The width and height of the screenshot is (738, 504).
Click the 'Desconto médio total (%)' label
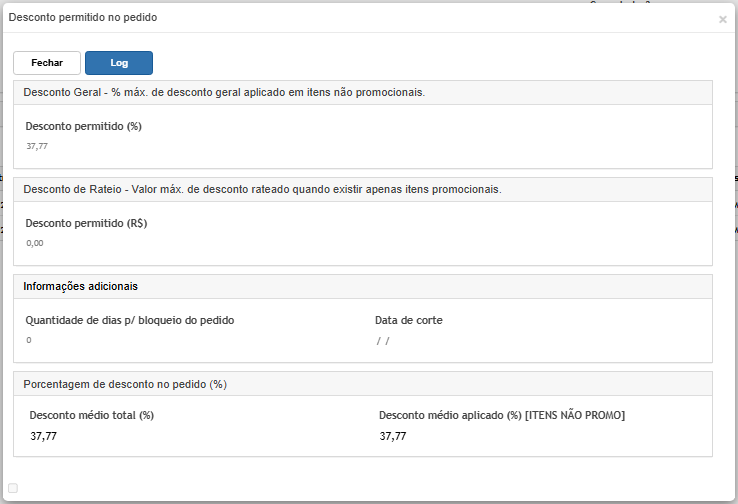pos(92,415)
